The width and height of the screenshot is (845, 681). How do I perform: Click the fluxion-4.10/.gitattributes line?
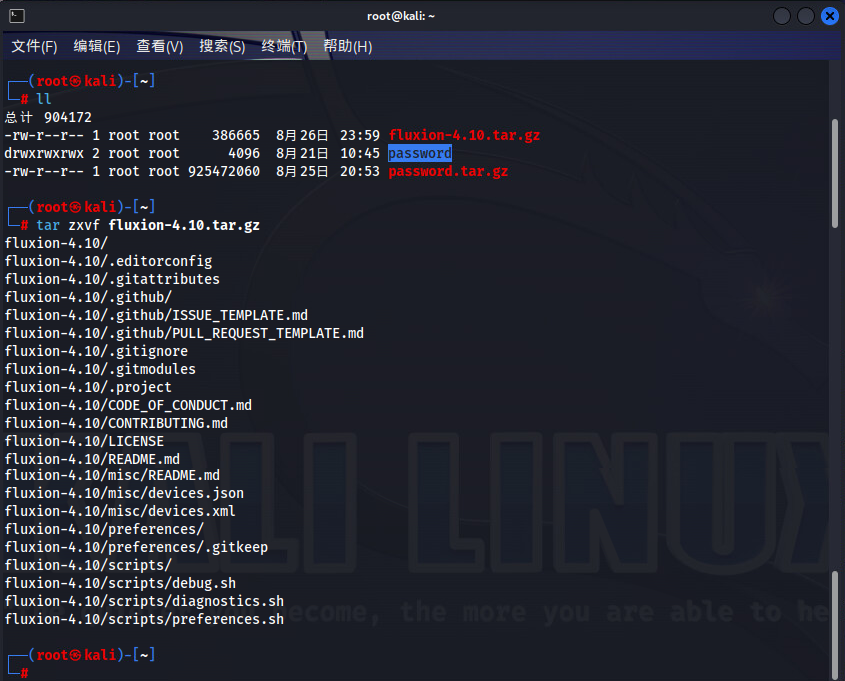click(112, 279)
